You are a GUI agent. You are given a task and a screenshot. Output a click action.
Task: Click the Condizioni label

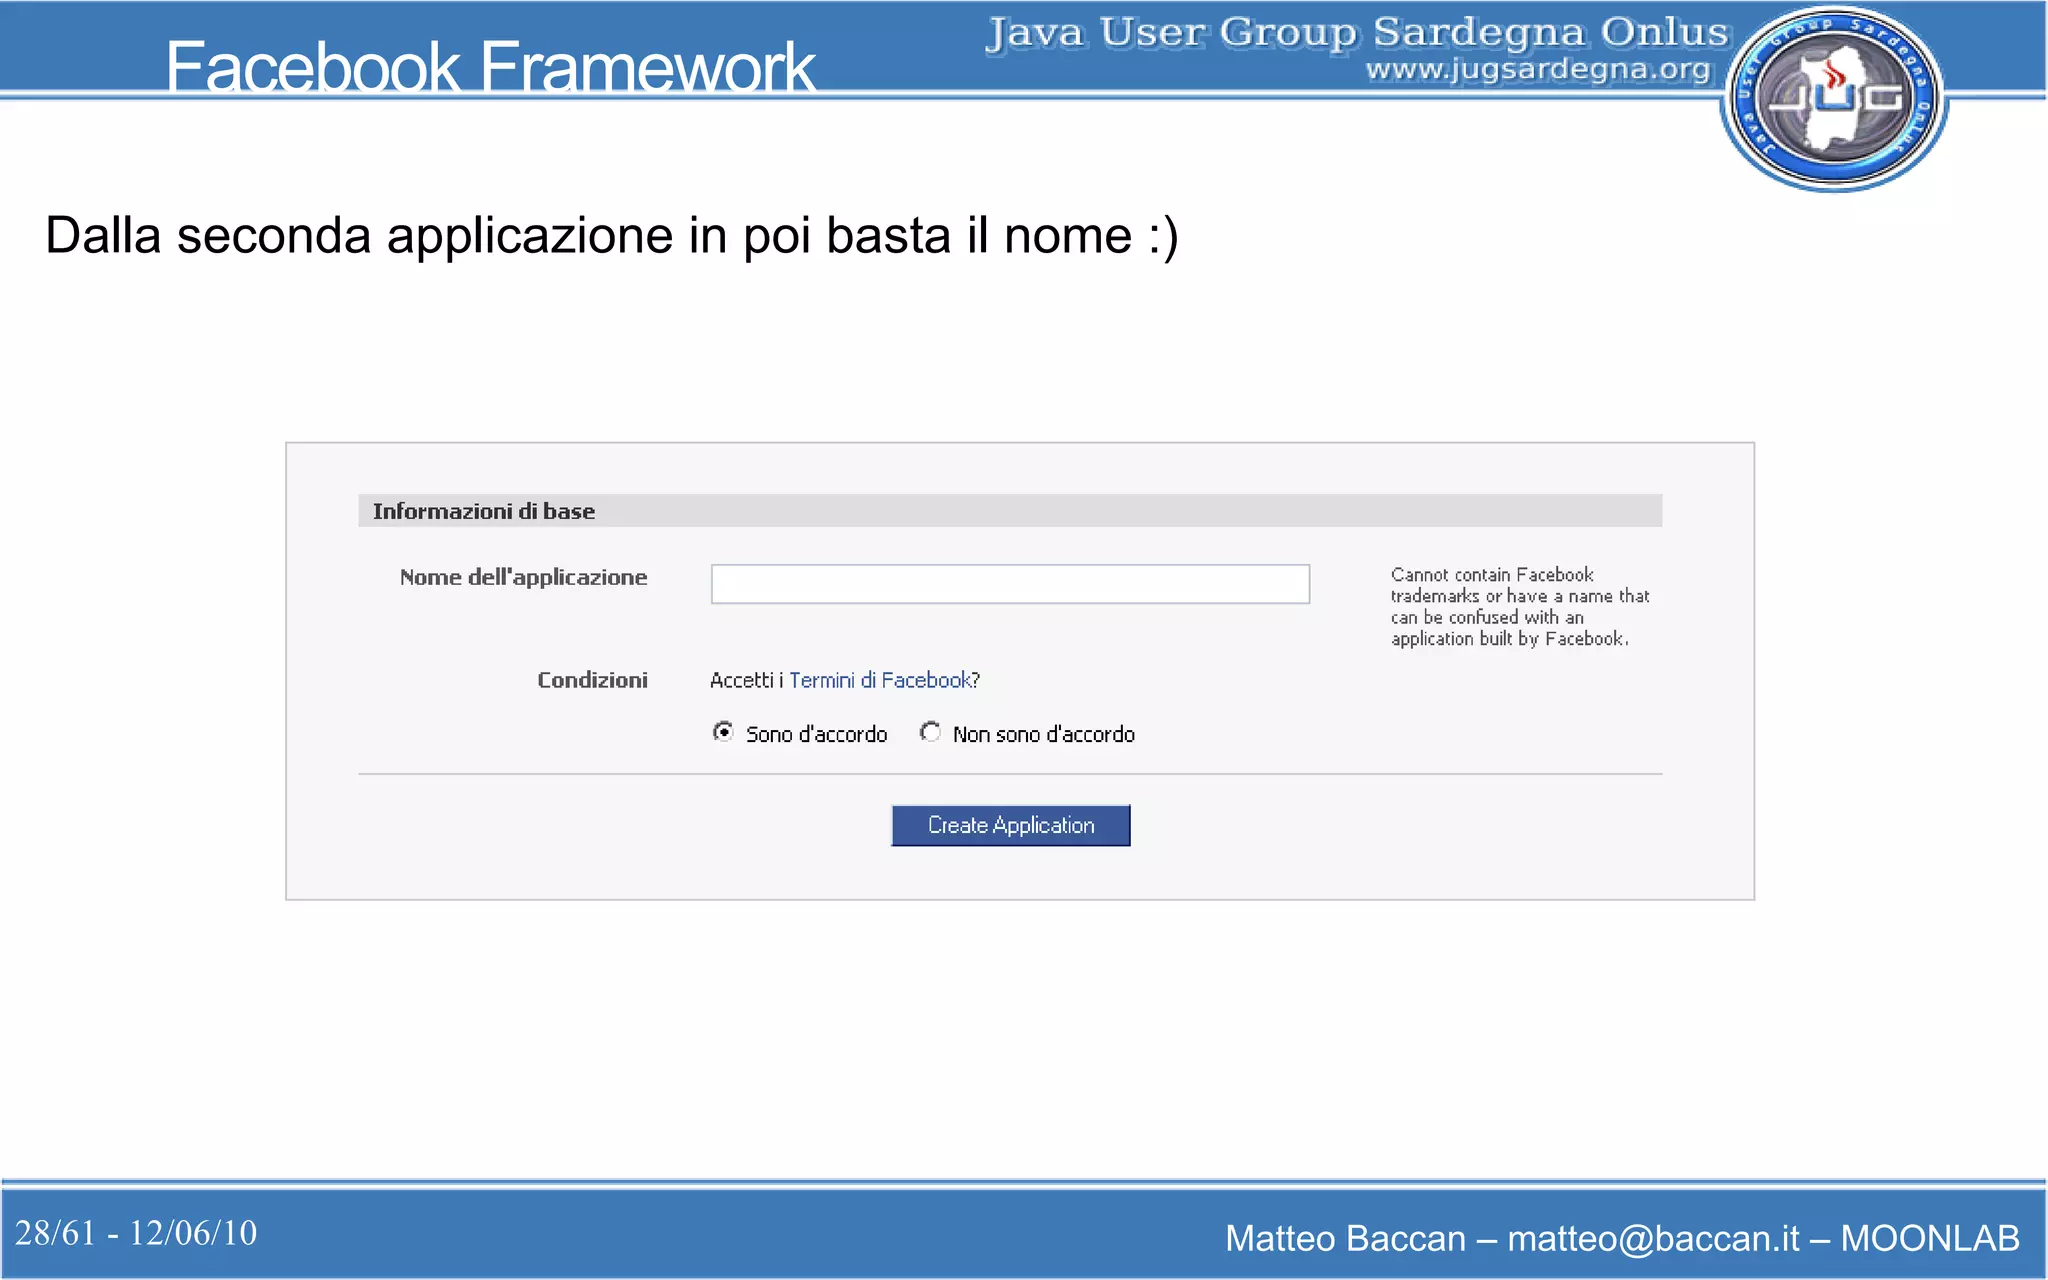pos(592,680)
